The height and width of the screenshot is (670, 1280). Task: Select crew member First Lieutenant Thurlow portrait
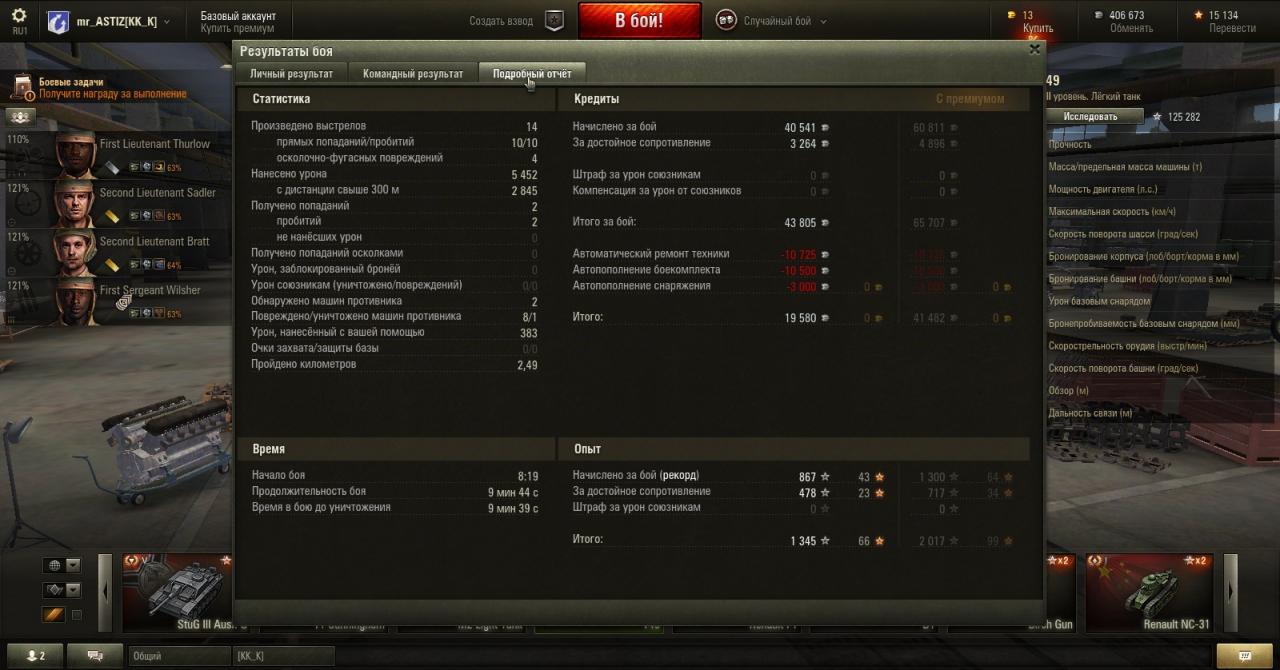[75, 154]
